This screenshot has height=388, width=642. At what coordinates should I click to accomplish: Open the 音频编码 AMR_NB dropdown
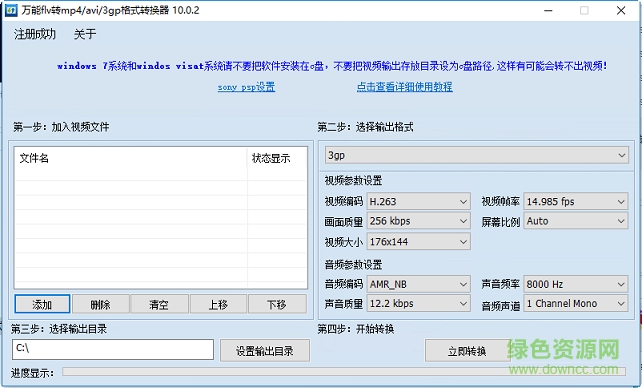point(418,284)
